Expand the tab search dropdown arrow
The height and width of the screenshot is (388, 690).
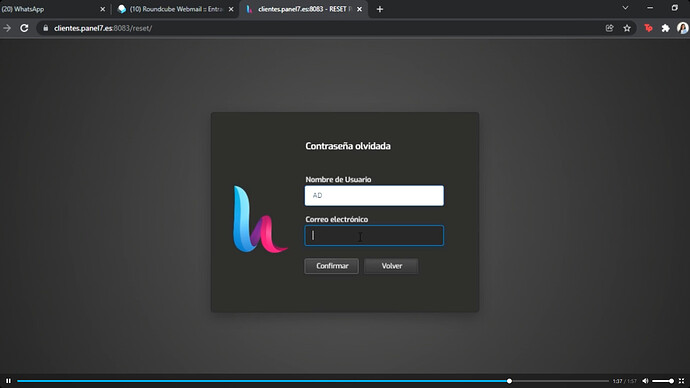click(x=625, y=8)
